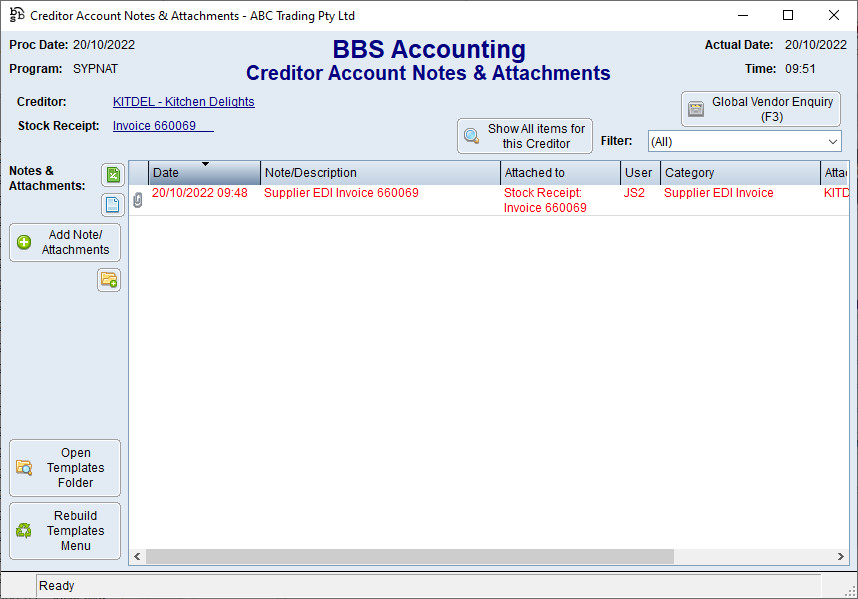Click Add Note/Attachments button
Image resolution: width=858 pixels, height=599 pixels.
[65, 242]
